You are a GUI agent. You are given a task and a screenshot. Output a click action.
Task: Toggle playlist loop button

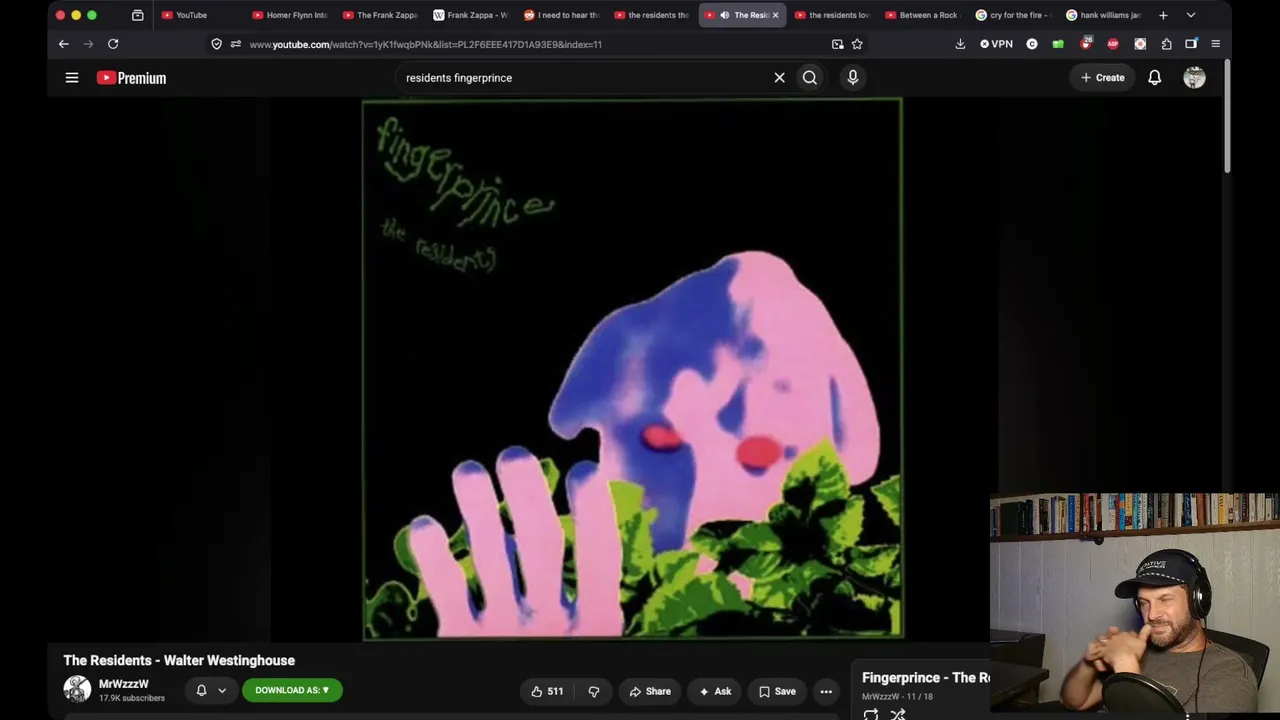(871, 714)
